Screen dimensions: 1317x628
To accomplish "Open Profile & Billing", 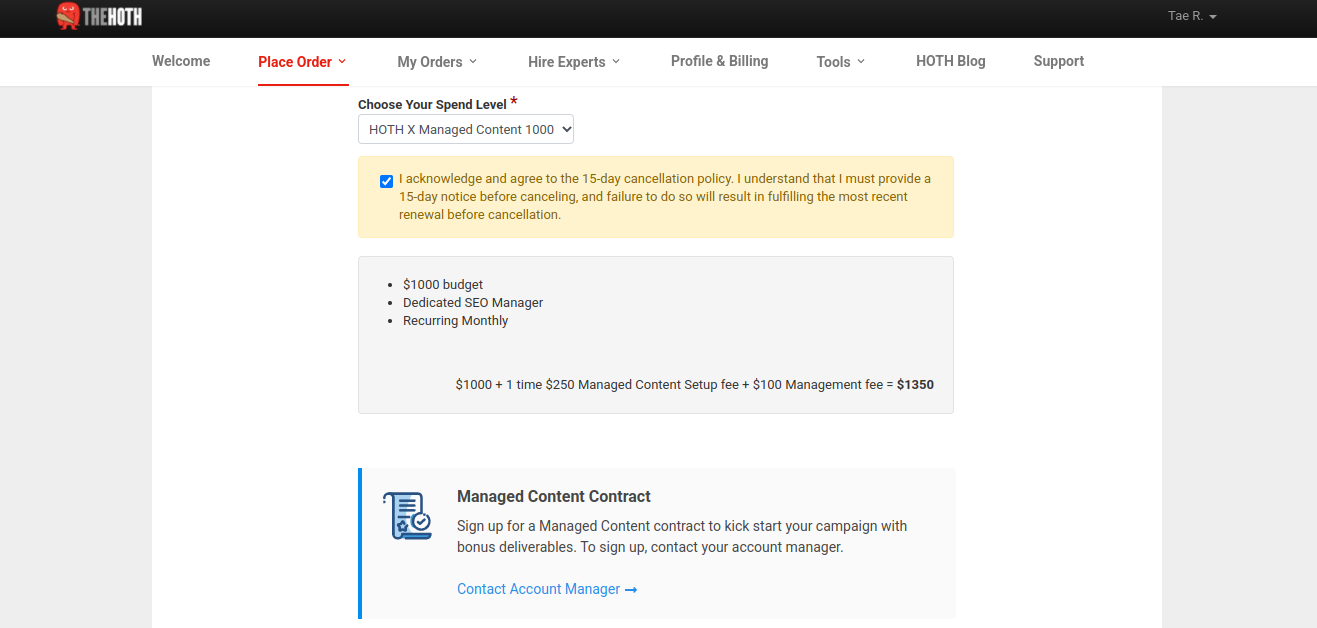I will tap(720, 61).
